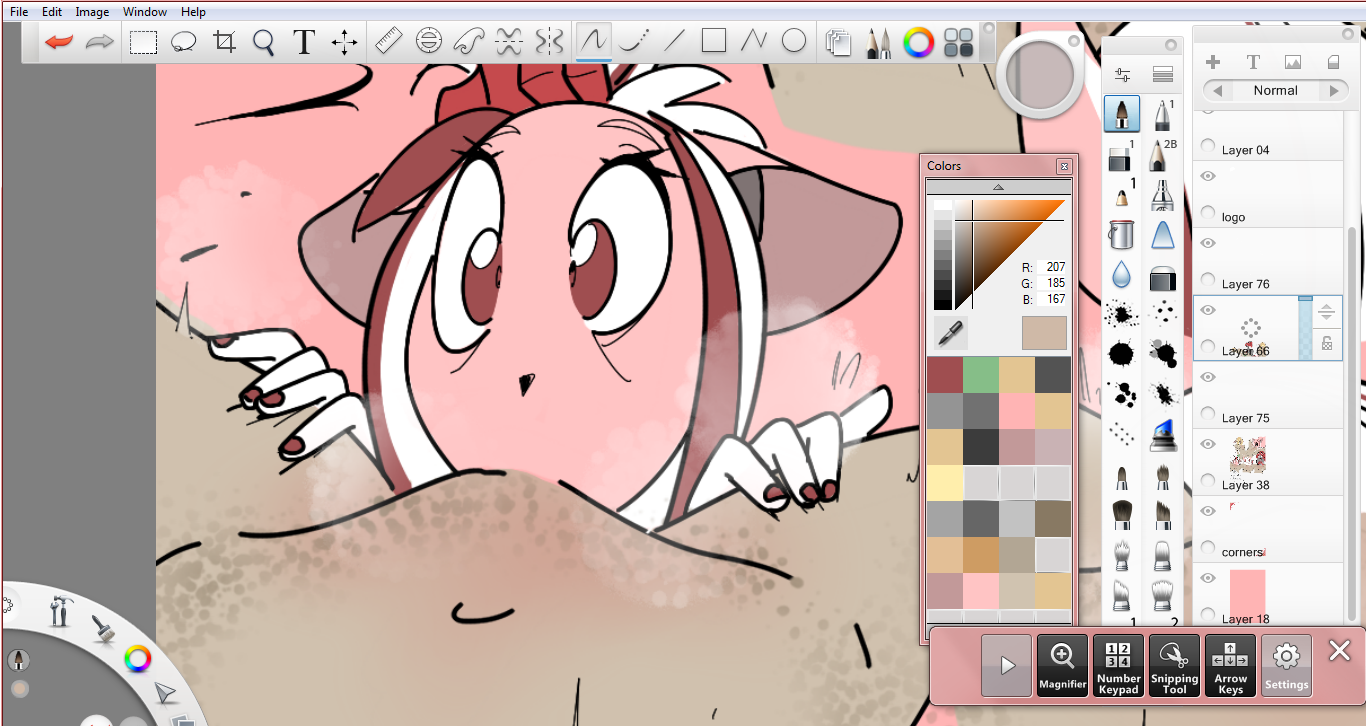Add a new layer with plus icon
Screen dimensions: 1366x726
[1213, 62]
